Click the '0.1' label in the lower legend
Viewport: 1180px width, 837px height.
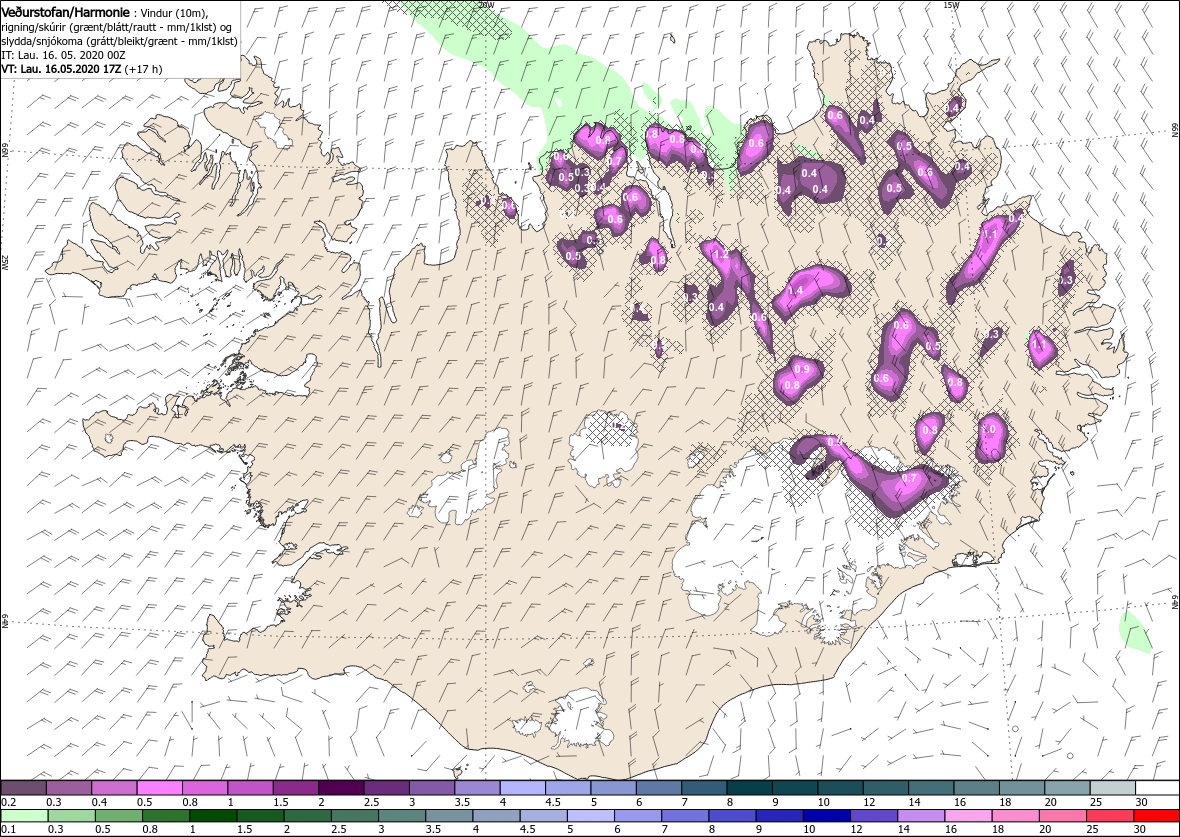[x=8, y=830]
